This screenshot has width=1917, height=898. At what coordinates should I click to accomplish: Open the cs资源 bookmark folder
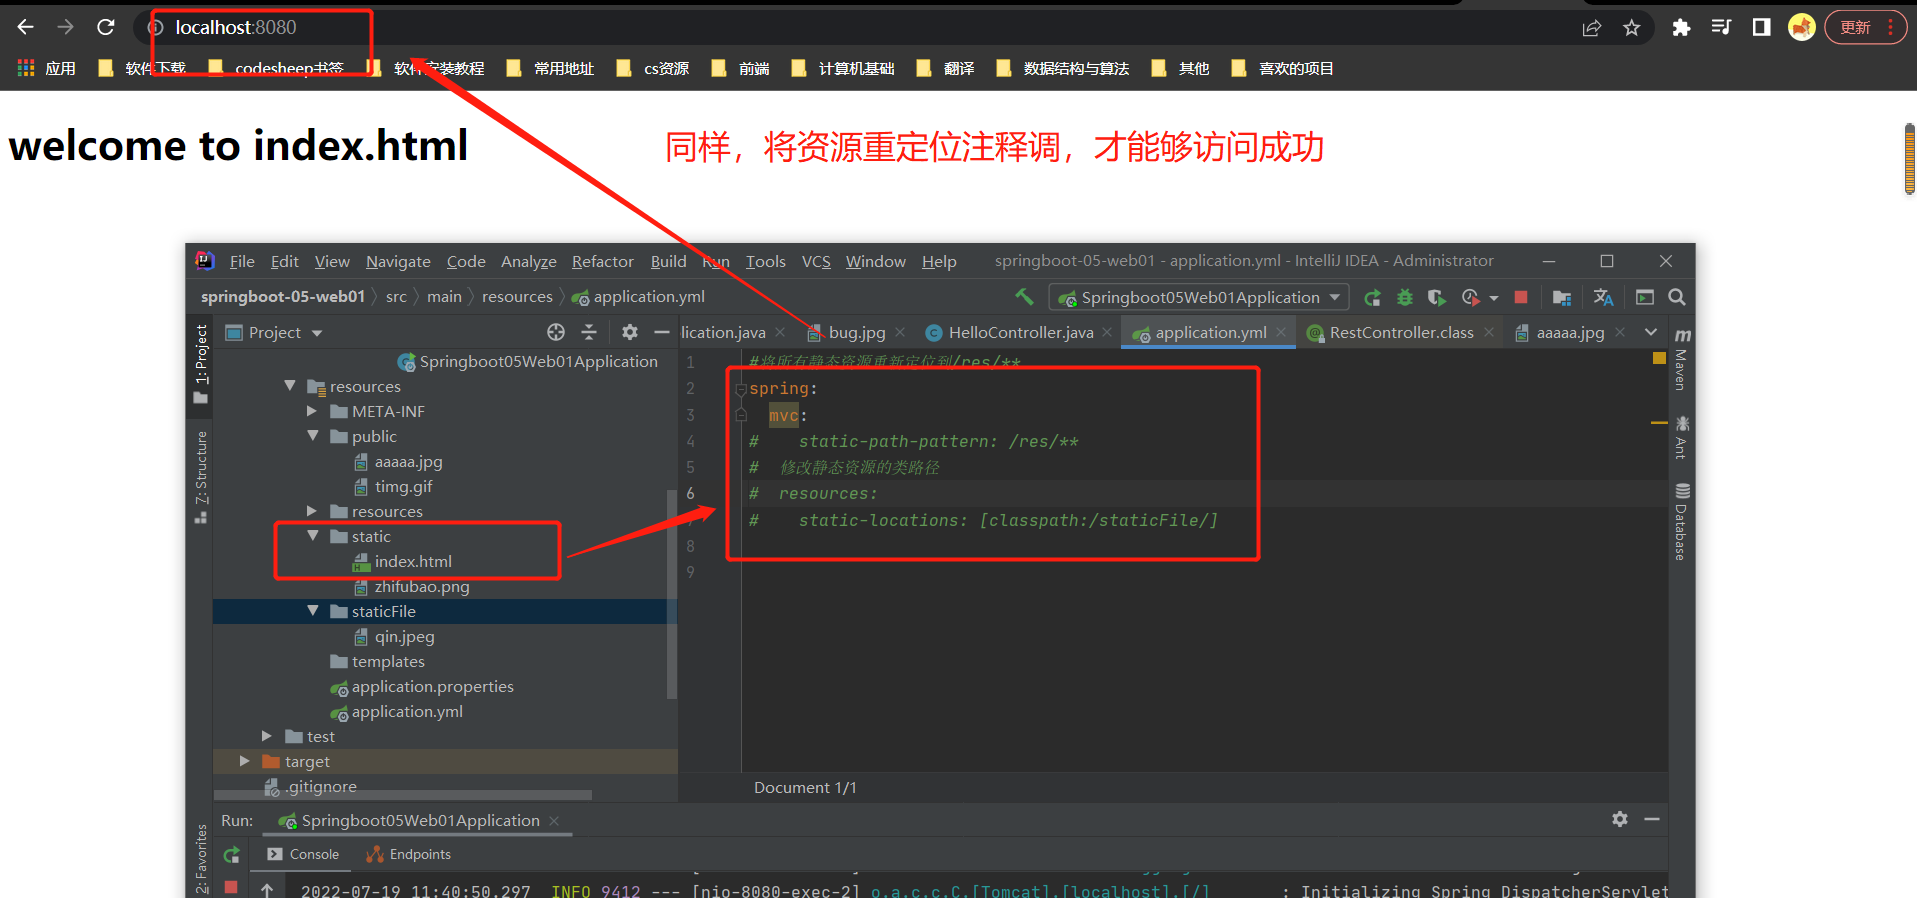tap(653, 68)
